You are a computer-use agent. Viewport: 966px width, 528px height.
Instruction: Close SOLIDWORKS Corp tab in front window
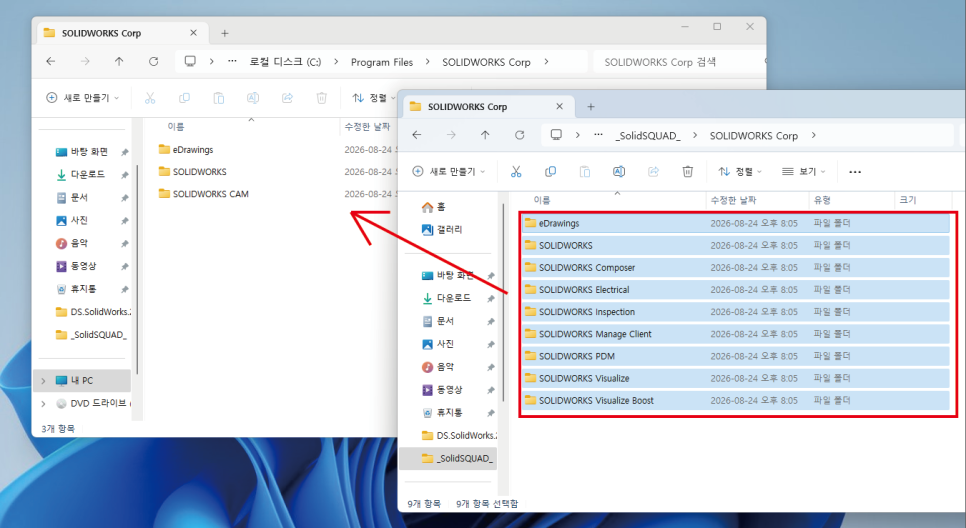coord(559,107)
